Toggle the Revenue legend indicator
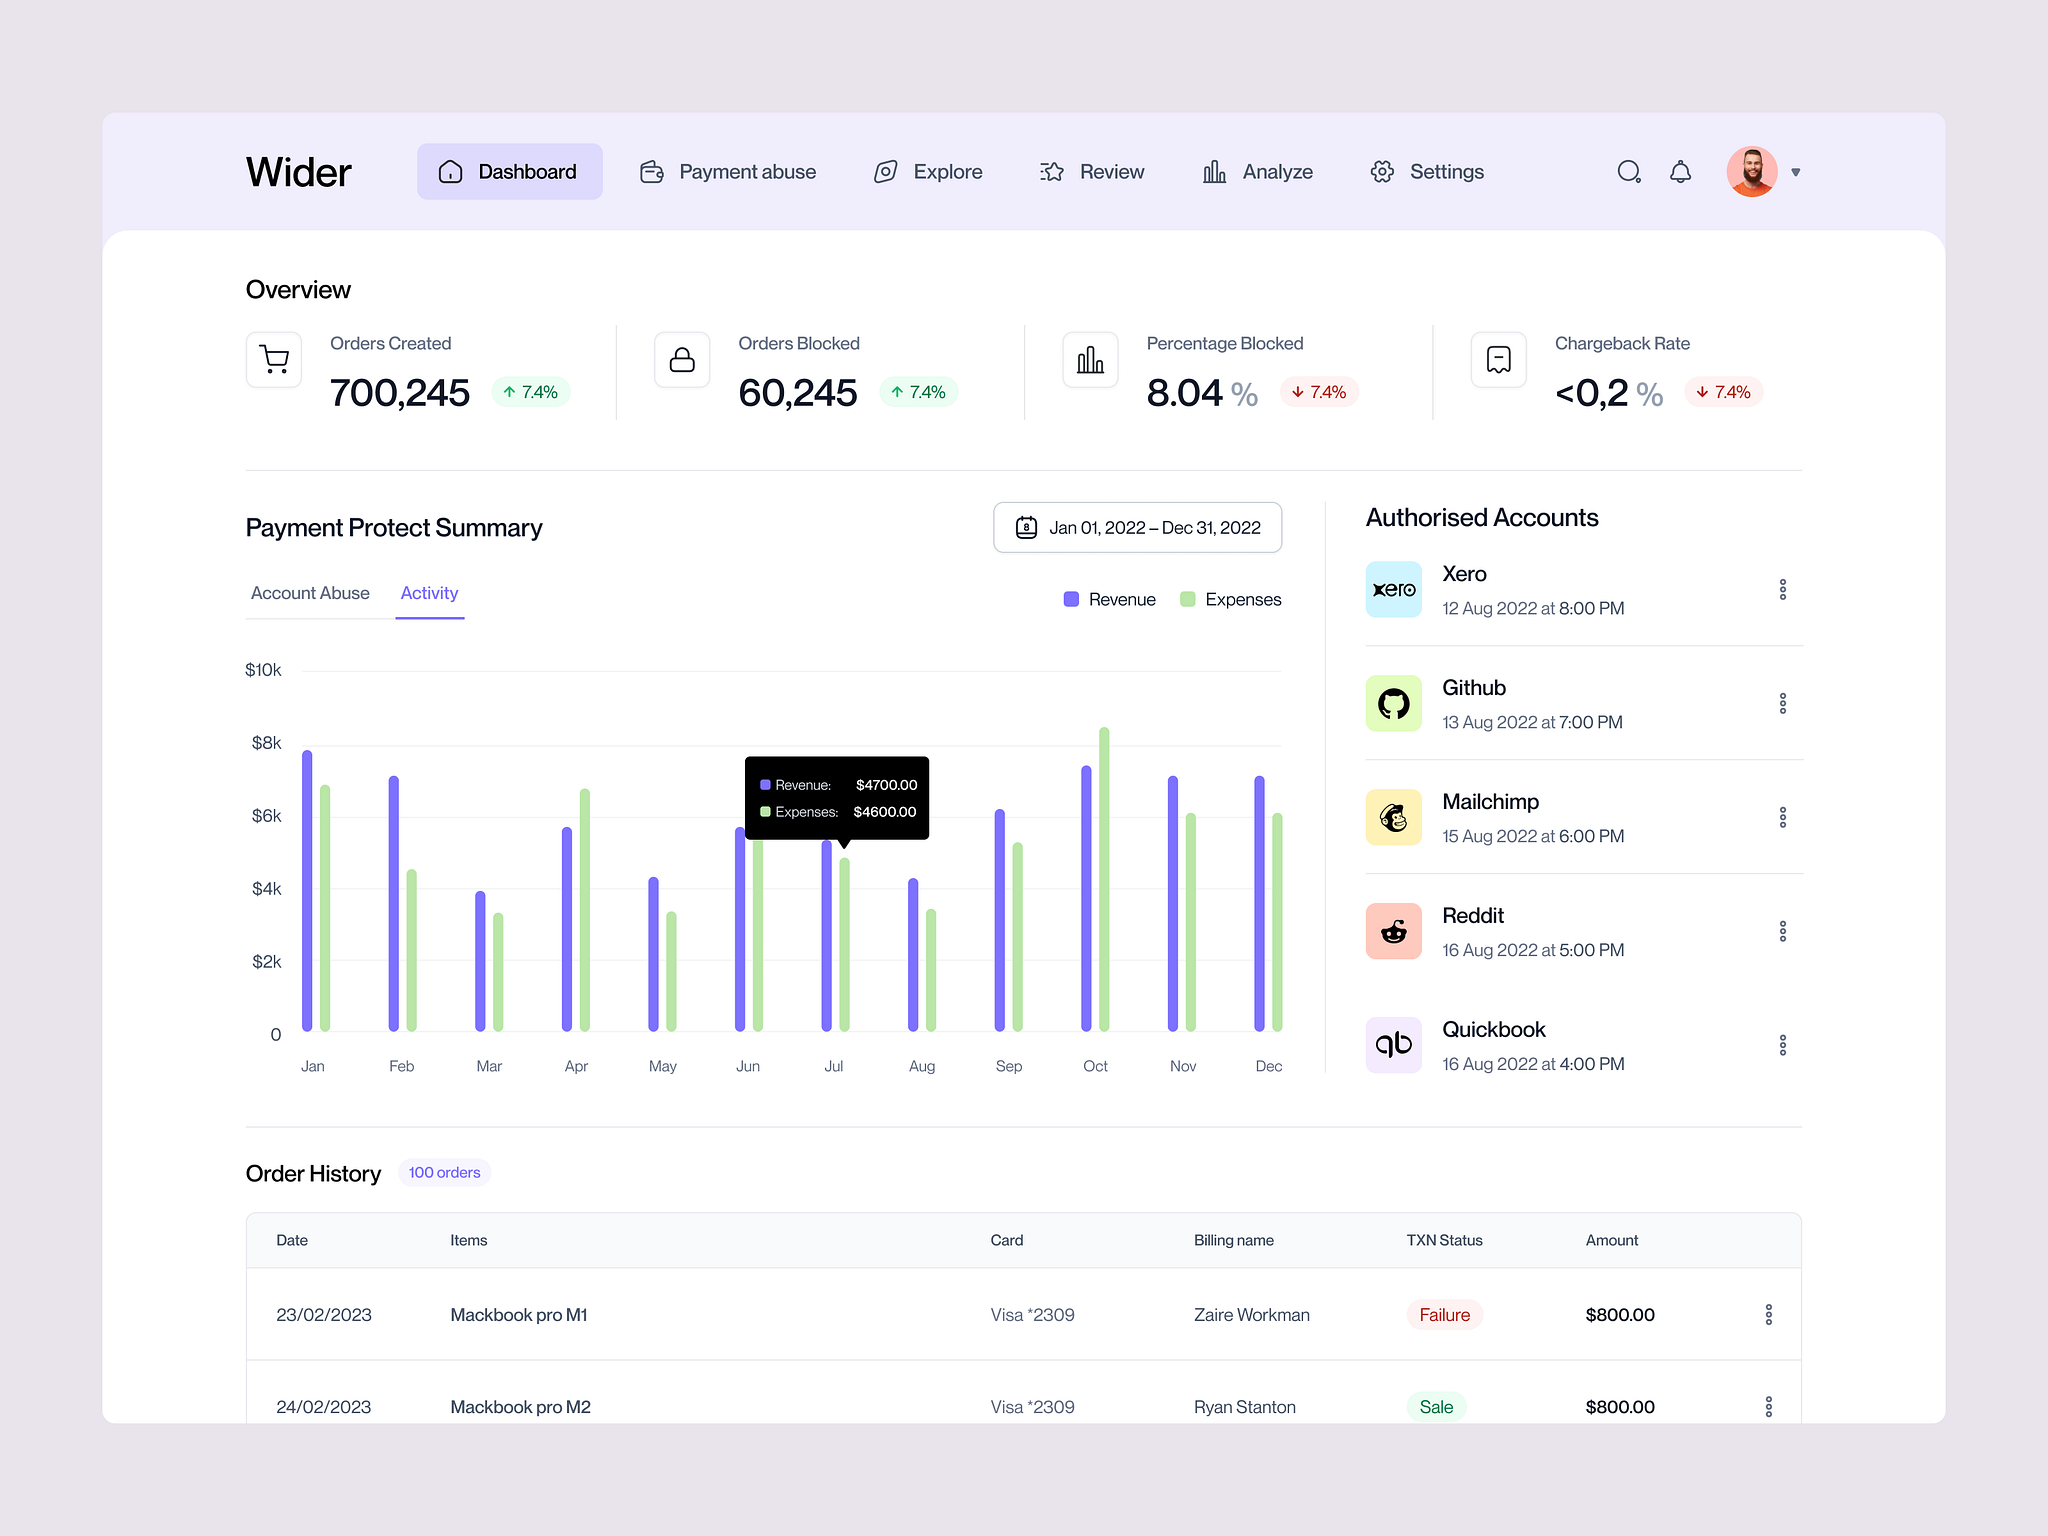Screen dimensions: 2048x1536 coord(1070,598)
